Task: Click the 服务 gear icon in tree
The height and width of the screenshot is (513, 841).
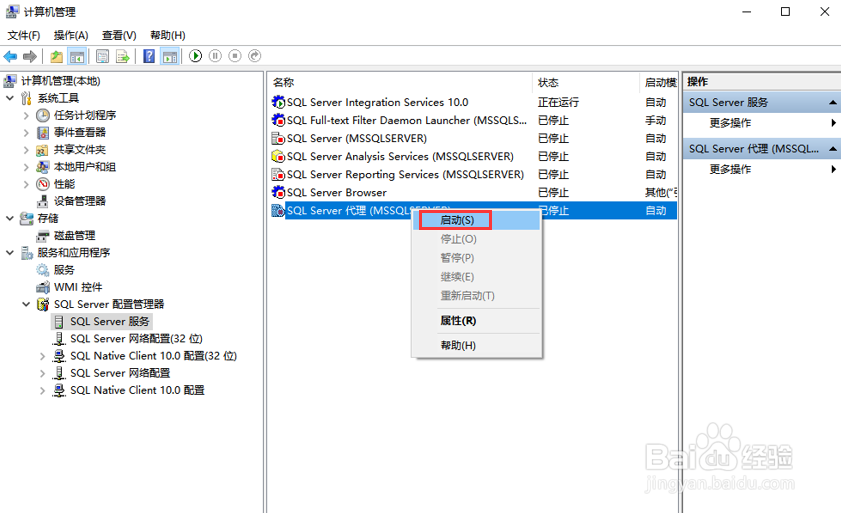Action: [x=42, y=270]
